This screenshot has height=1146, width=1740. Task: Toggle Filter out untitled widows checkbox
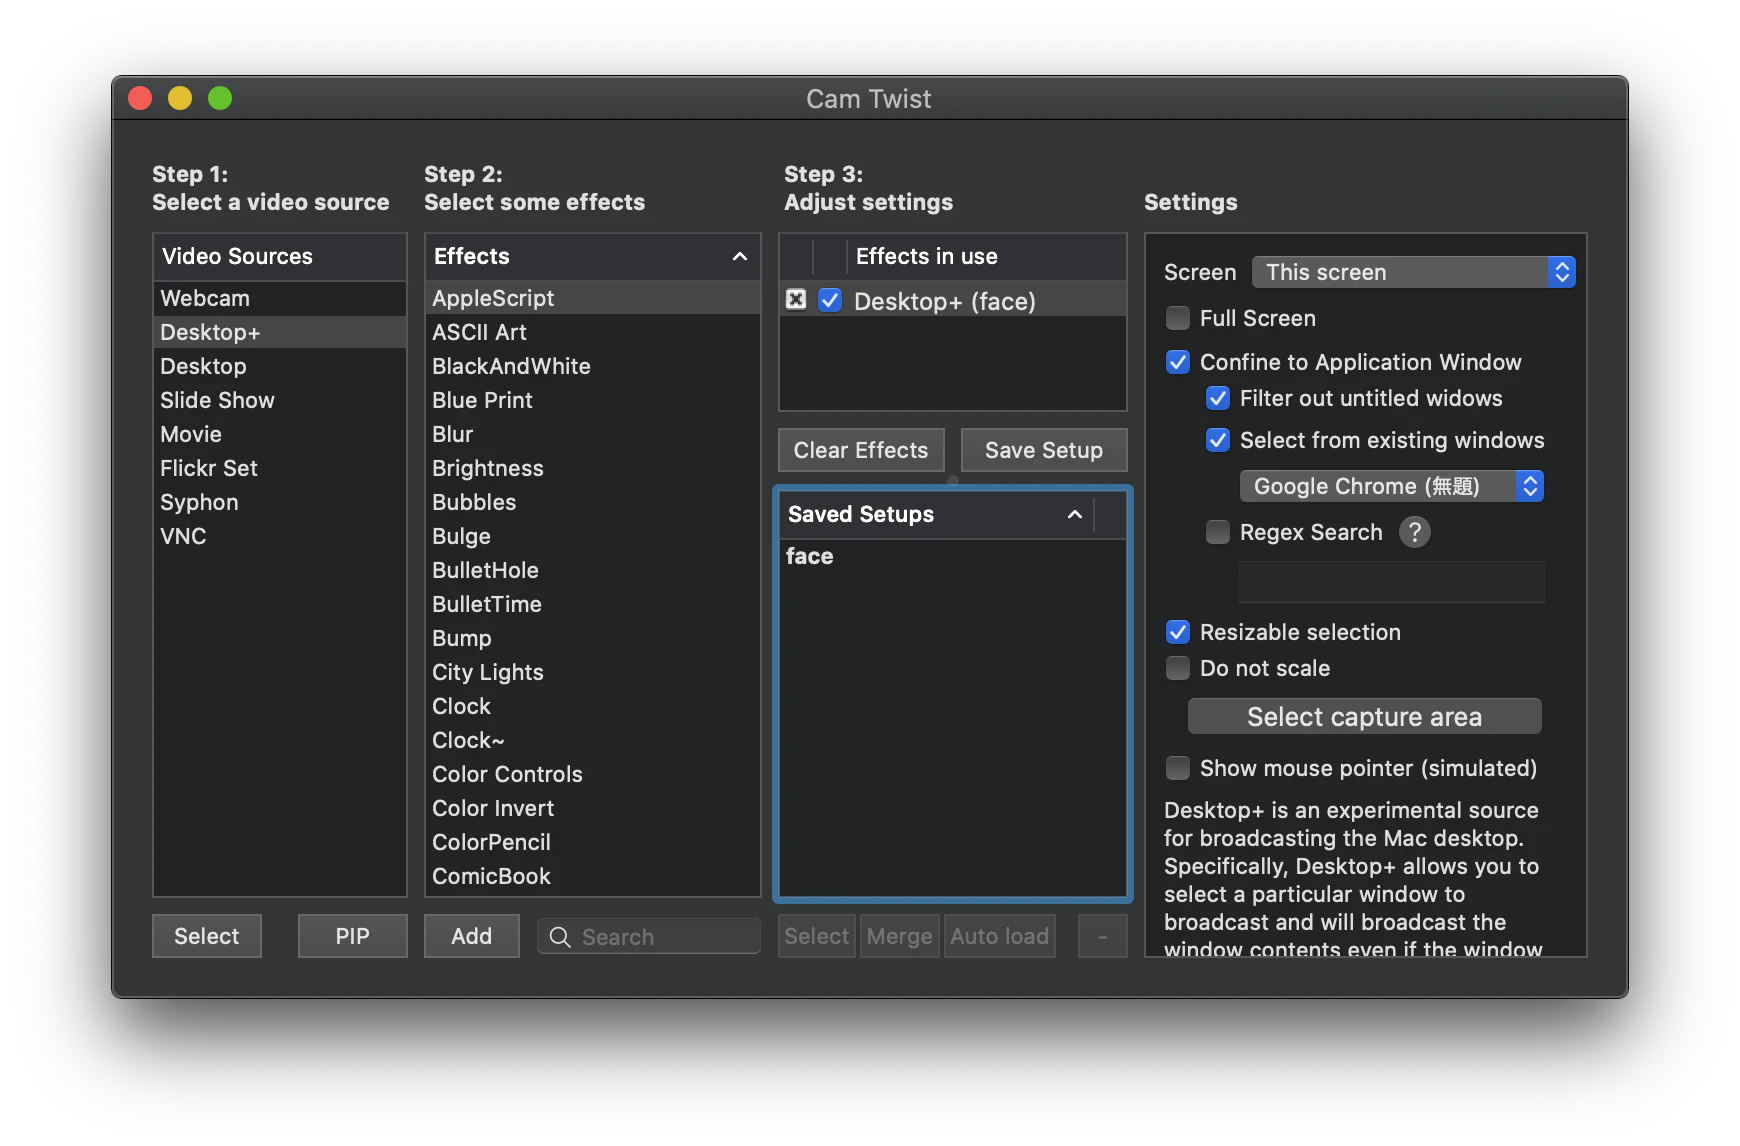(x=1218, y=398)
